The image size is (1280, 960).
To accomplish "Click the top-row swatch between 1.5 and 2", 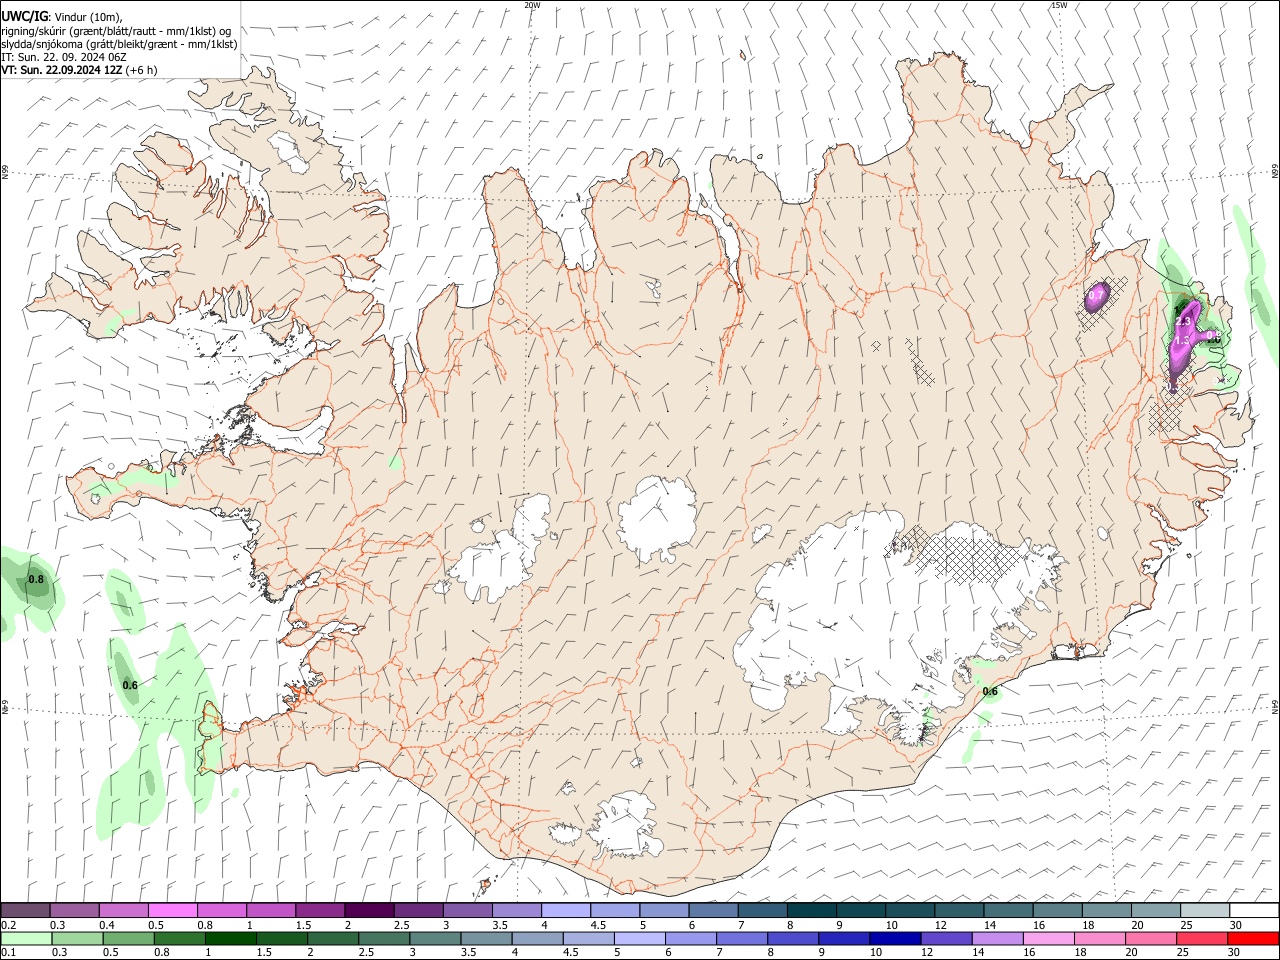I will 320,910.
